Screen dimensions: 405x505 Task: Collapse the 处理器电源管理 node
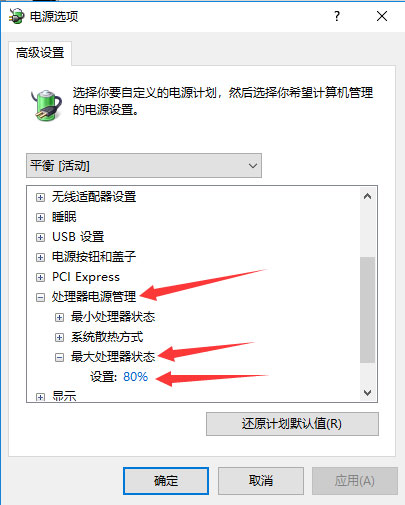(x=40, y=297)
